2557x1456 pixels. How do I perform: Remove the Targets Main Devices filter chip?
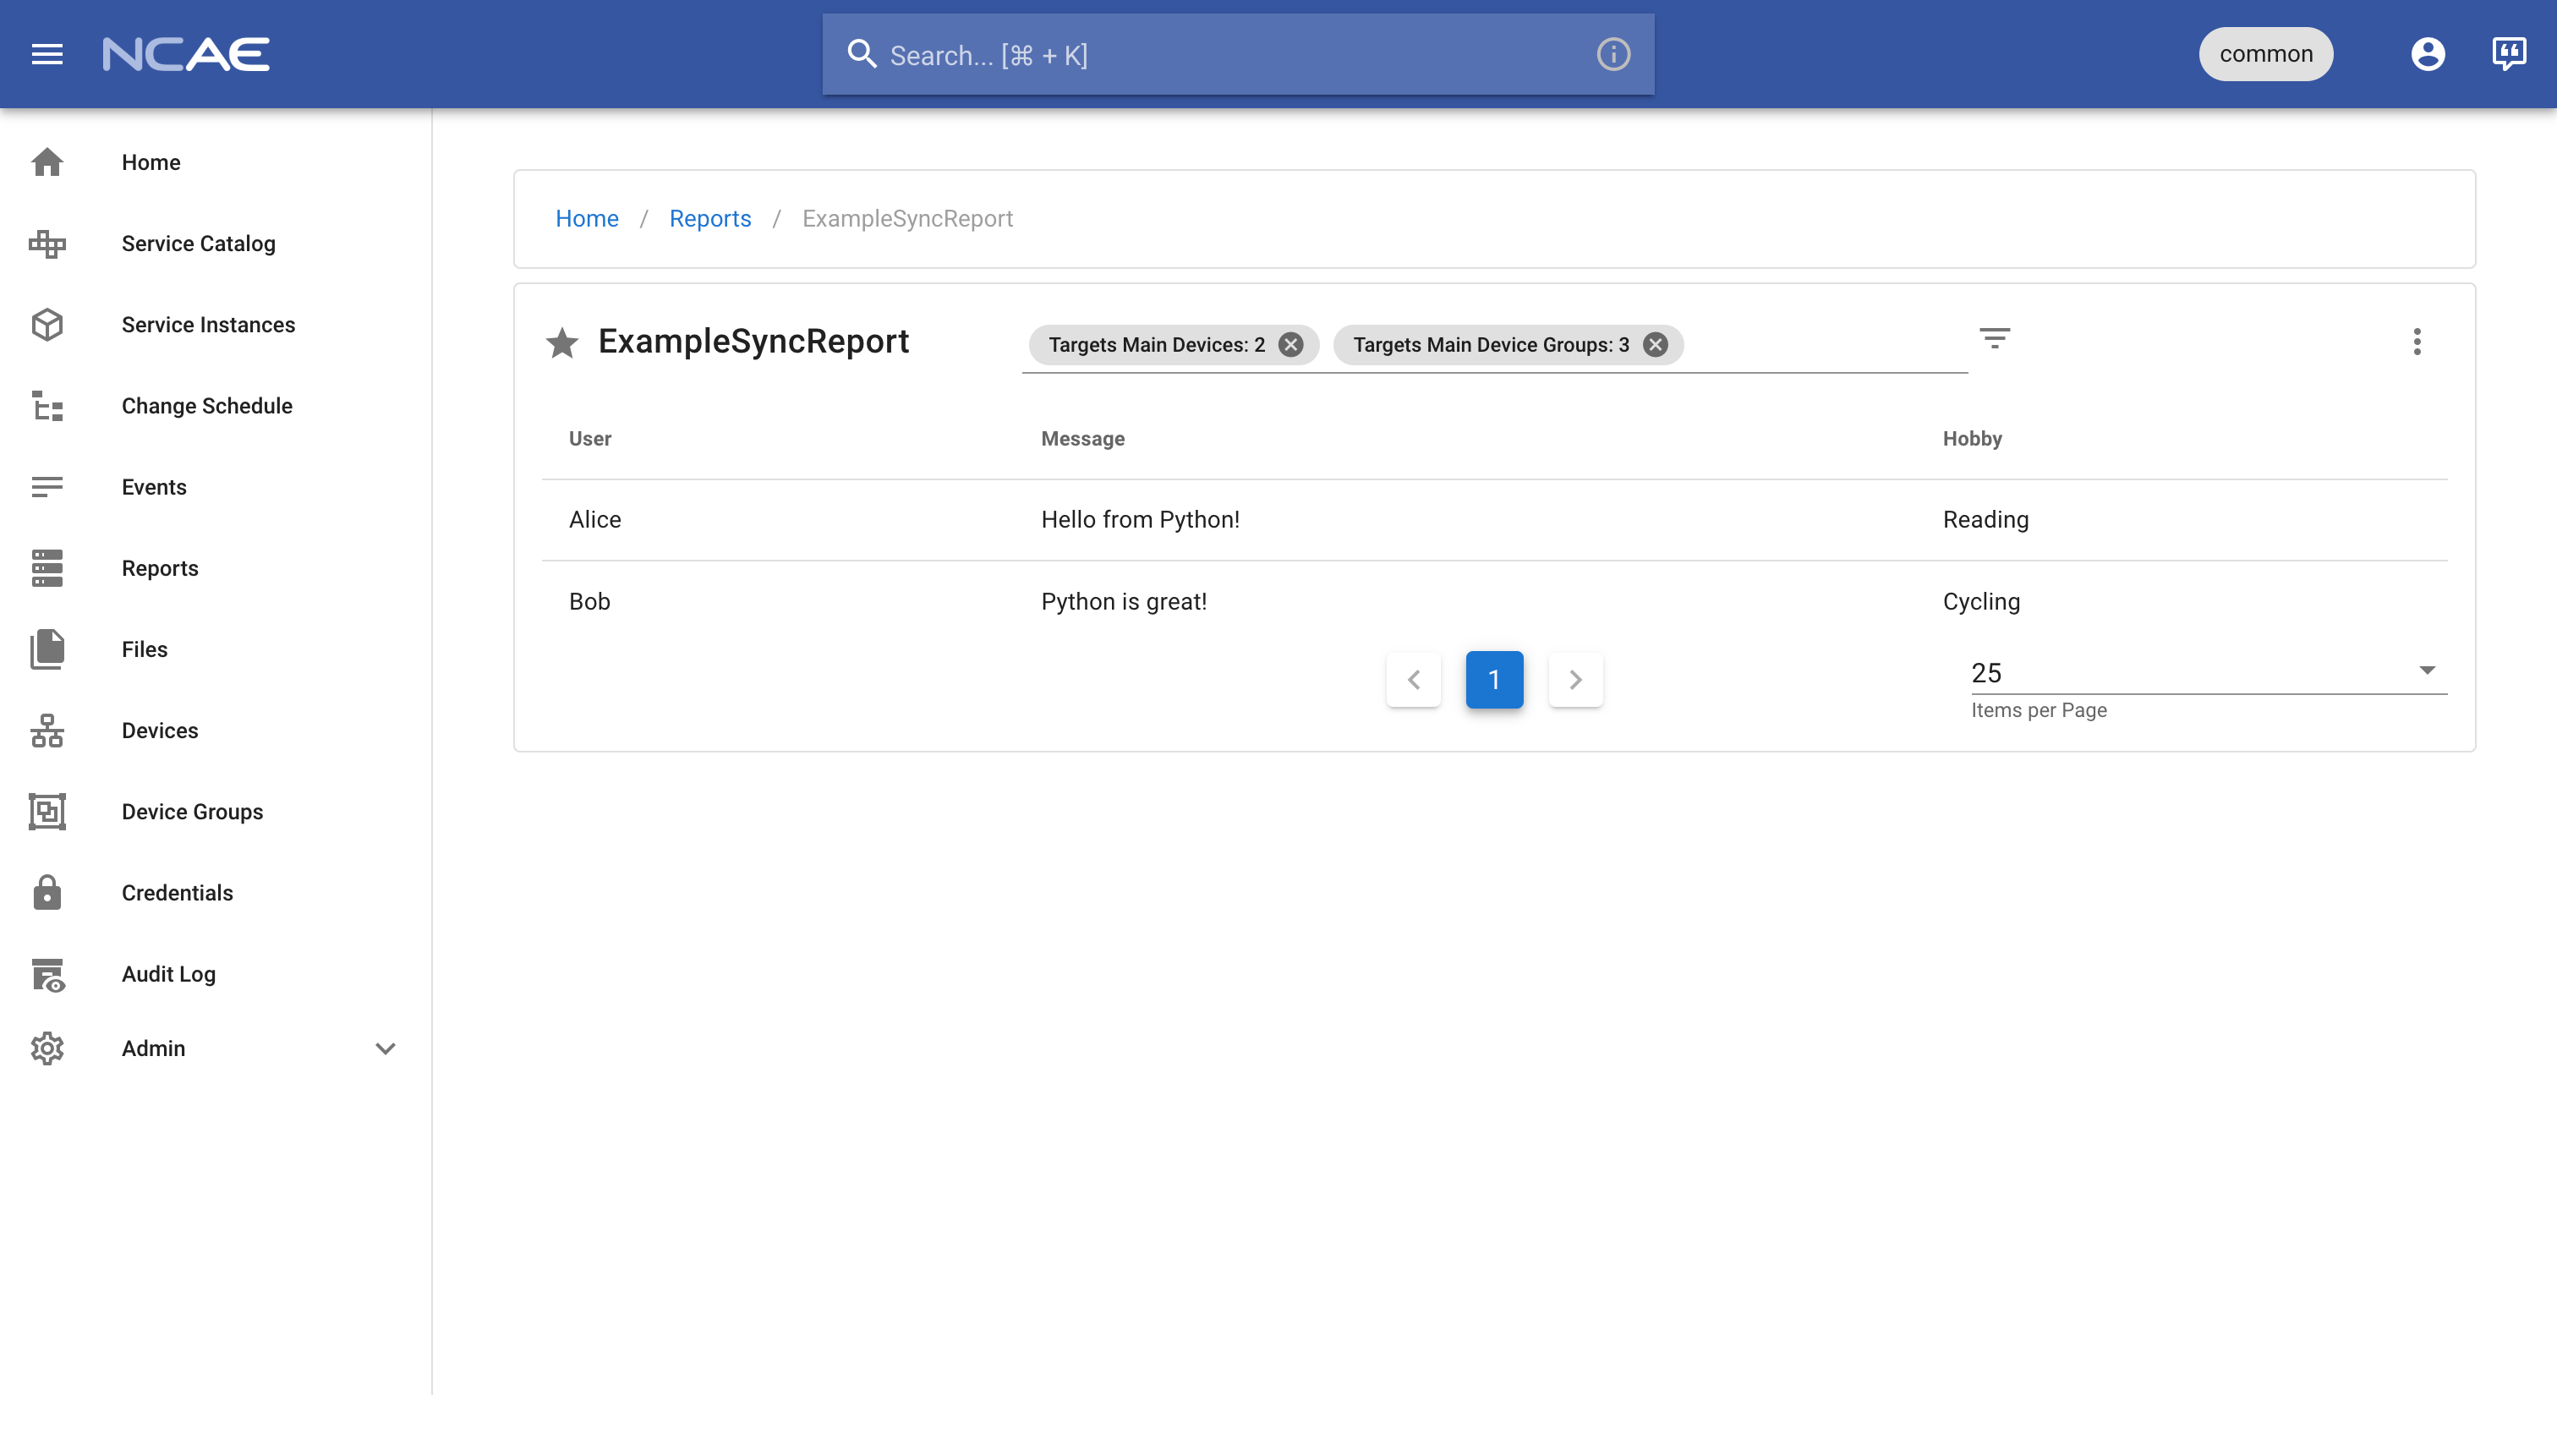1290,345
